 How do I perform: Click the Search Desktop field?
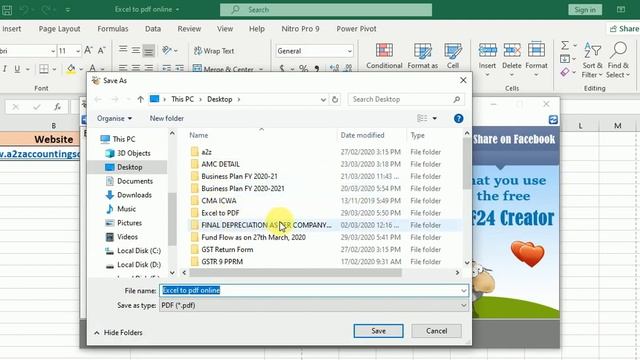[406, 99]
